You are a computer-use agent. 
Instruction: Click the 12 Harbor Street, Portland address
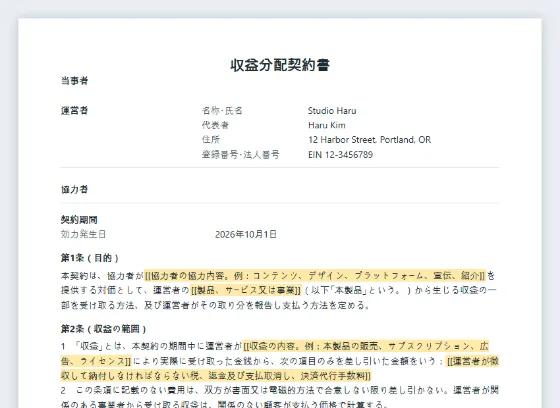point(369,140)
